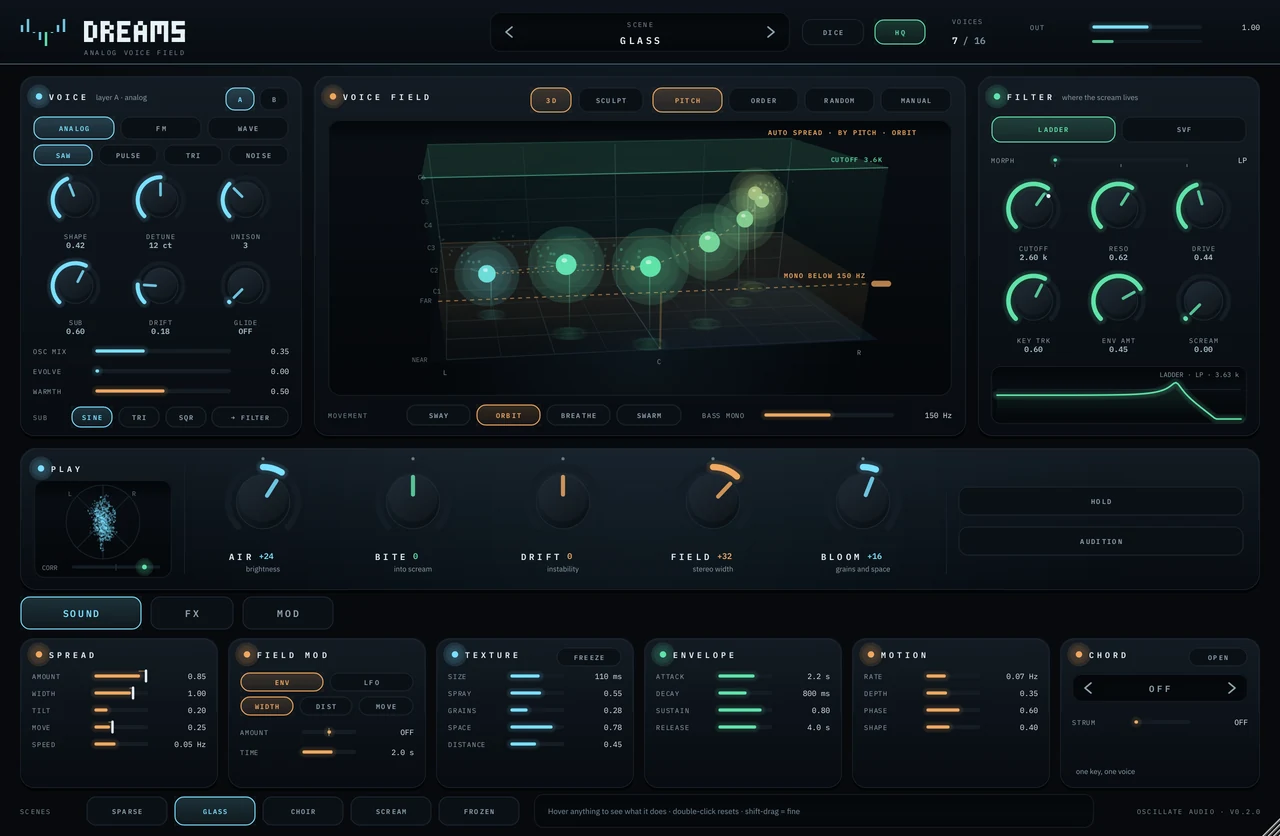Click the ladder filter response curve
1280x836 pixels.
1119,395
